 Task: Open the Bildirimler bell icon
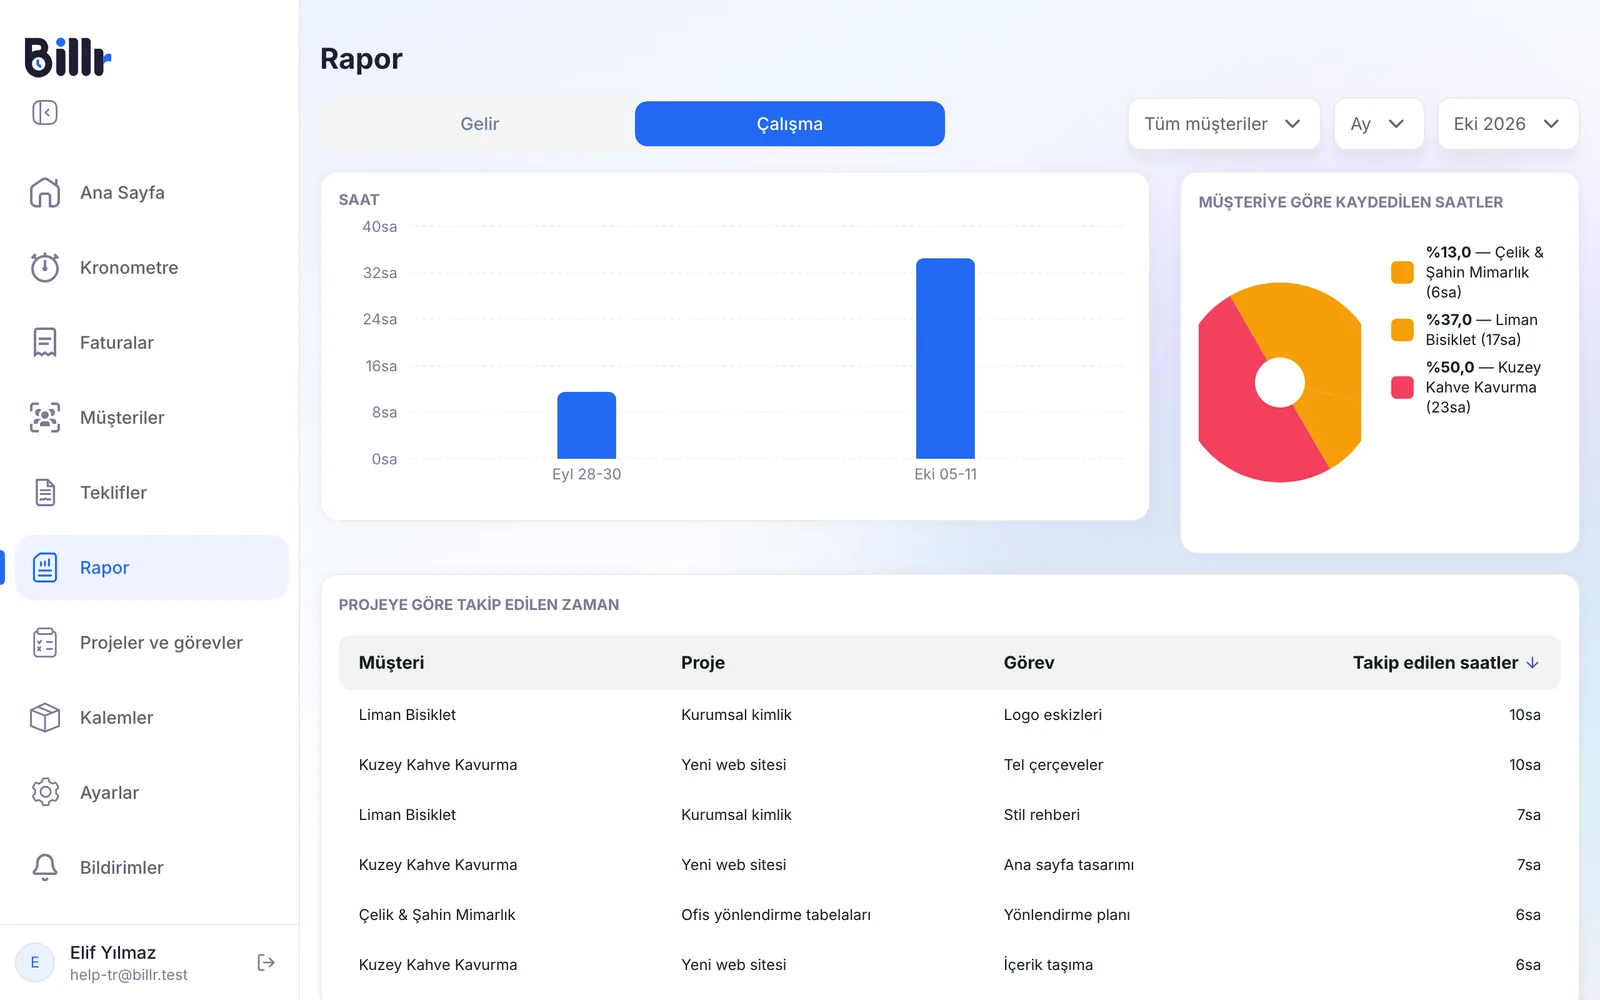[45, 867]
